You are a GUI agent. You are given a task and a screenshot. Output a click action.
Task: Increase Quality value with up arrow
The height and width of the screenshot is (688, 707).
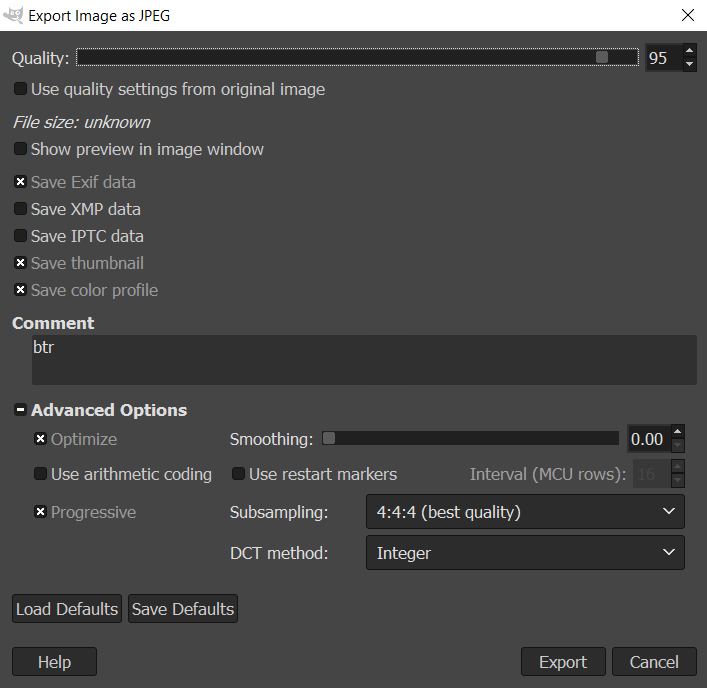pos(688,51)
